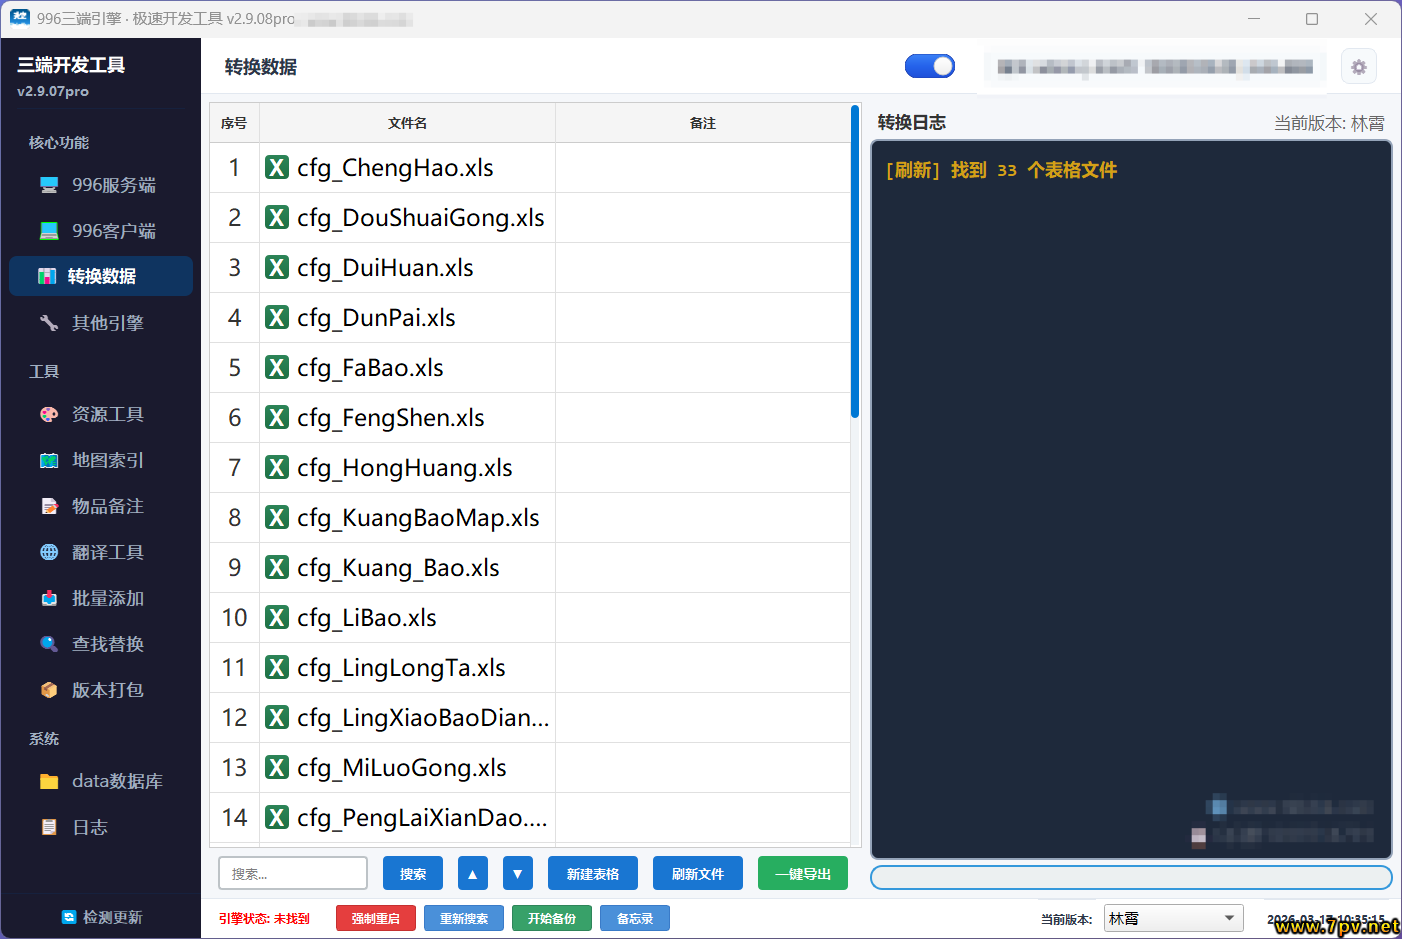1402x939 pixels.
Task: Click the conversion progress bar
Action: point(1130,877)
